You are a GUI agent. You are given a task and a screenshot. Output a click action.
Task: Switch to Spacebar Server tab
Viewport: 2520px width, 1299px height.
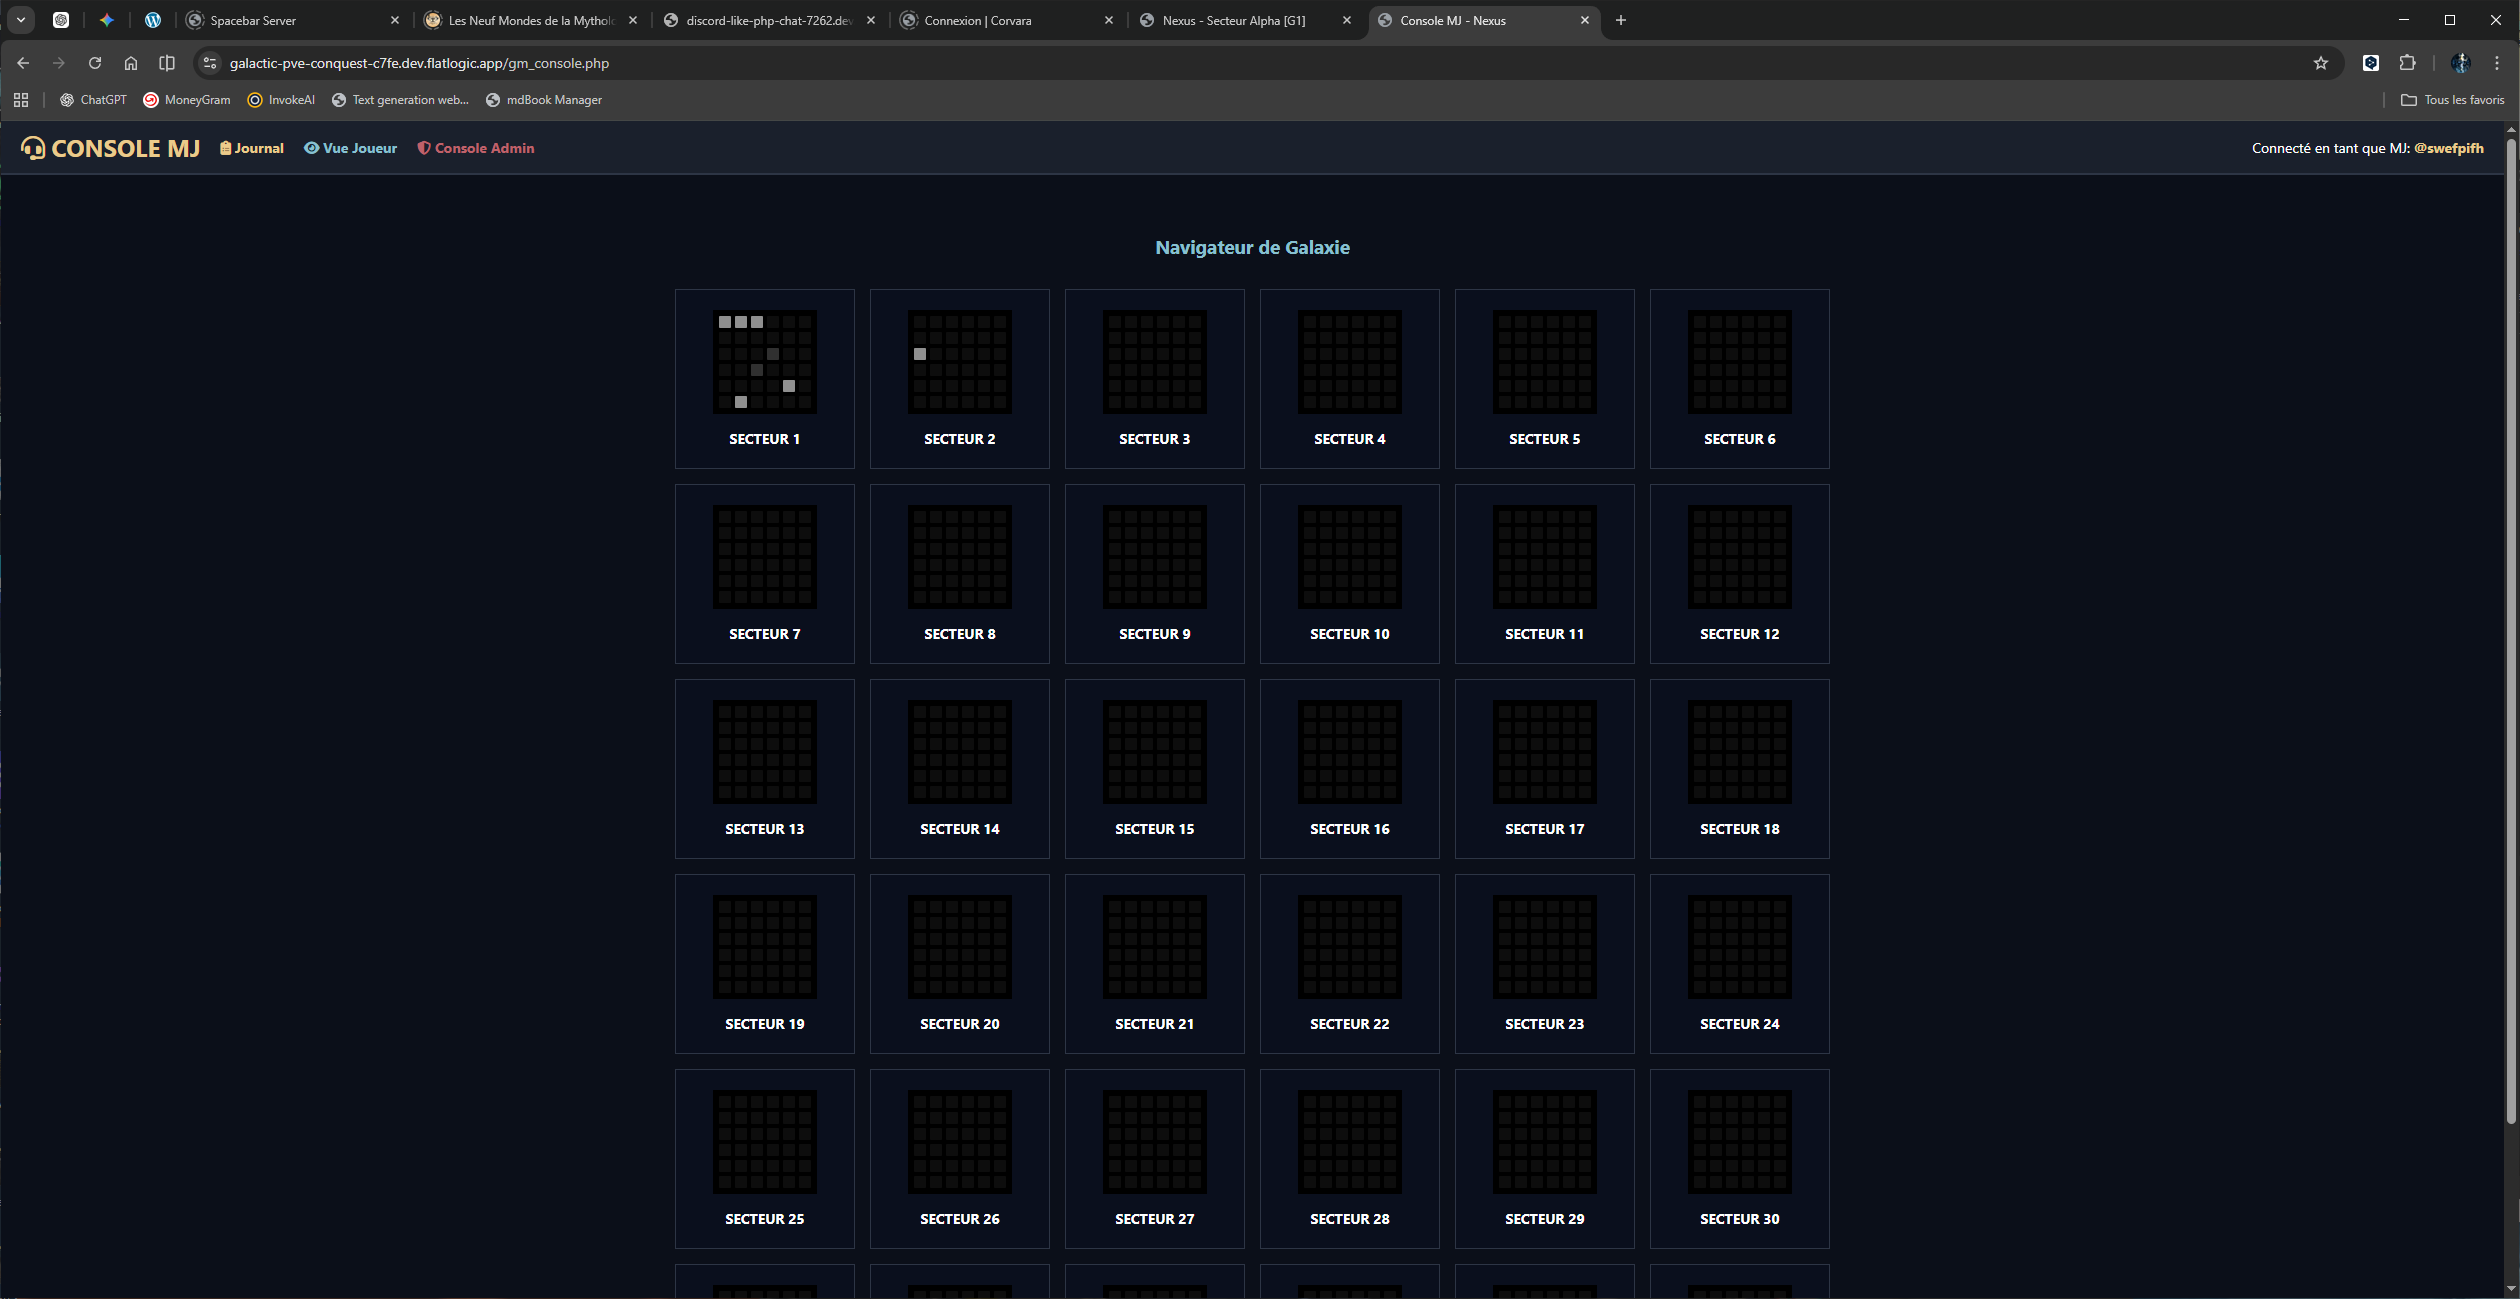coord(253,20)
